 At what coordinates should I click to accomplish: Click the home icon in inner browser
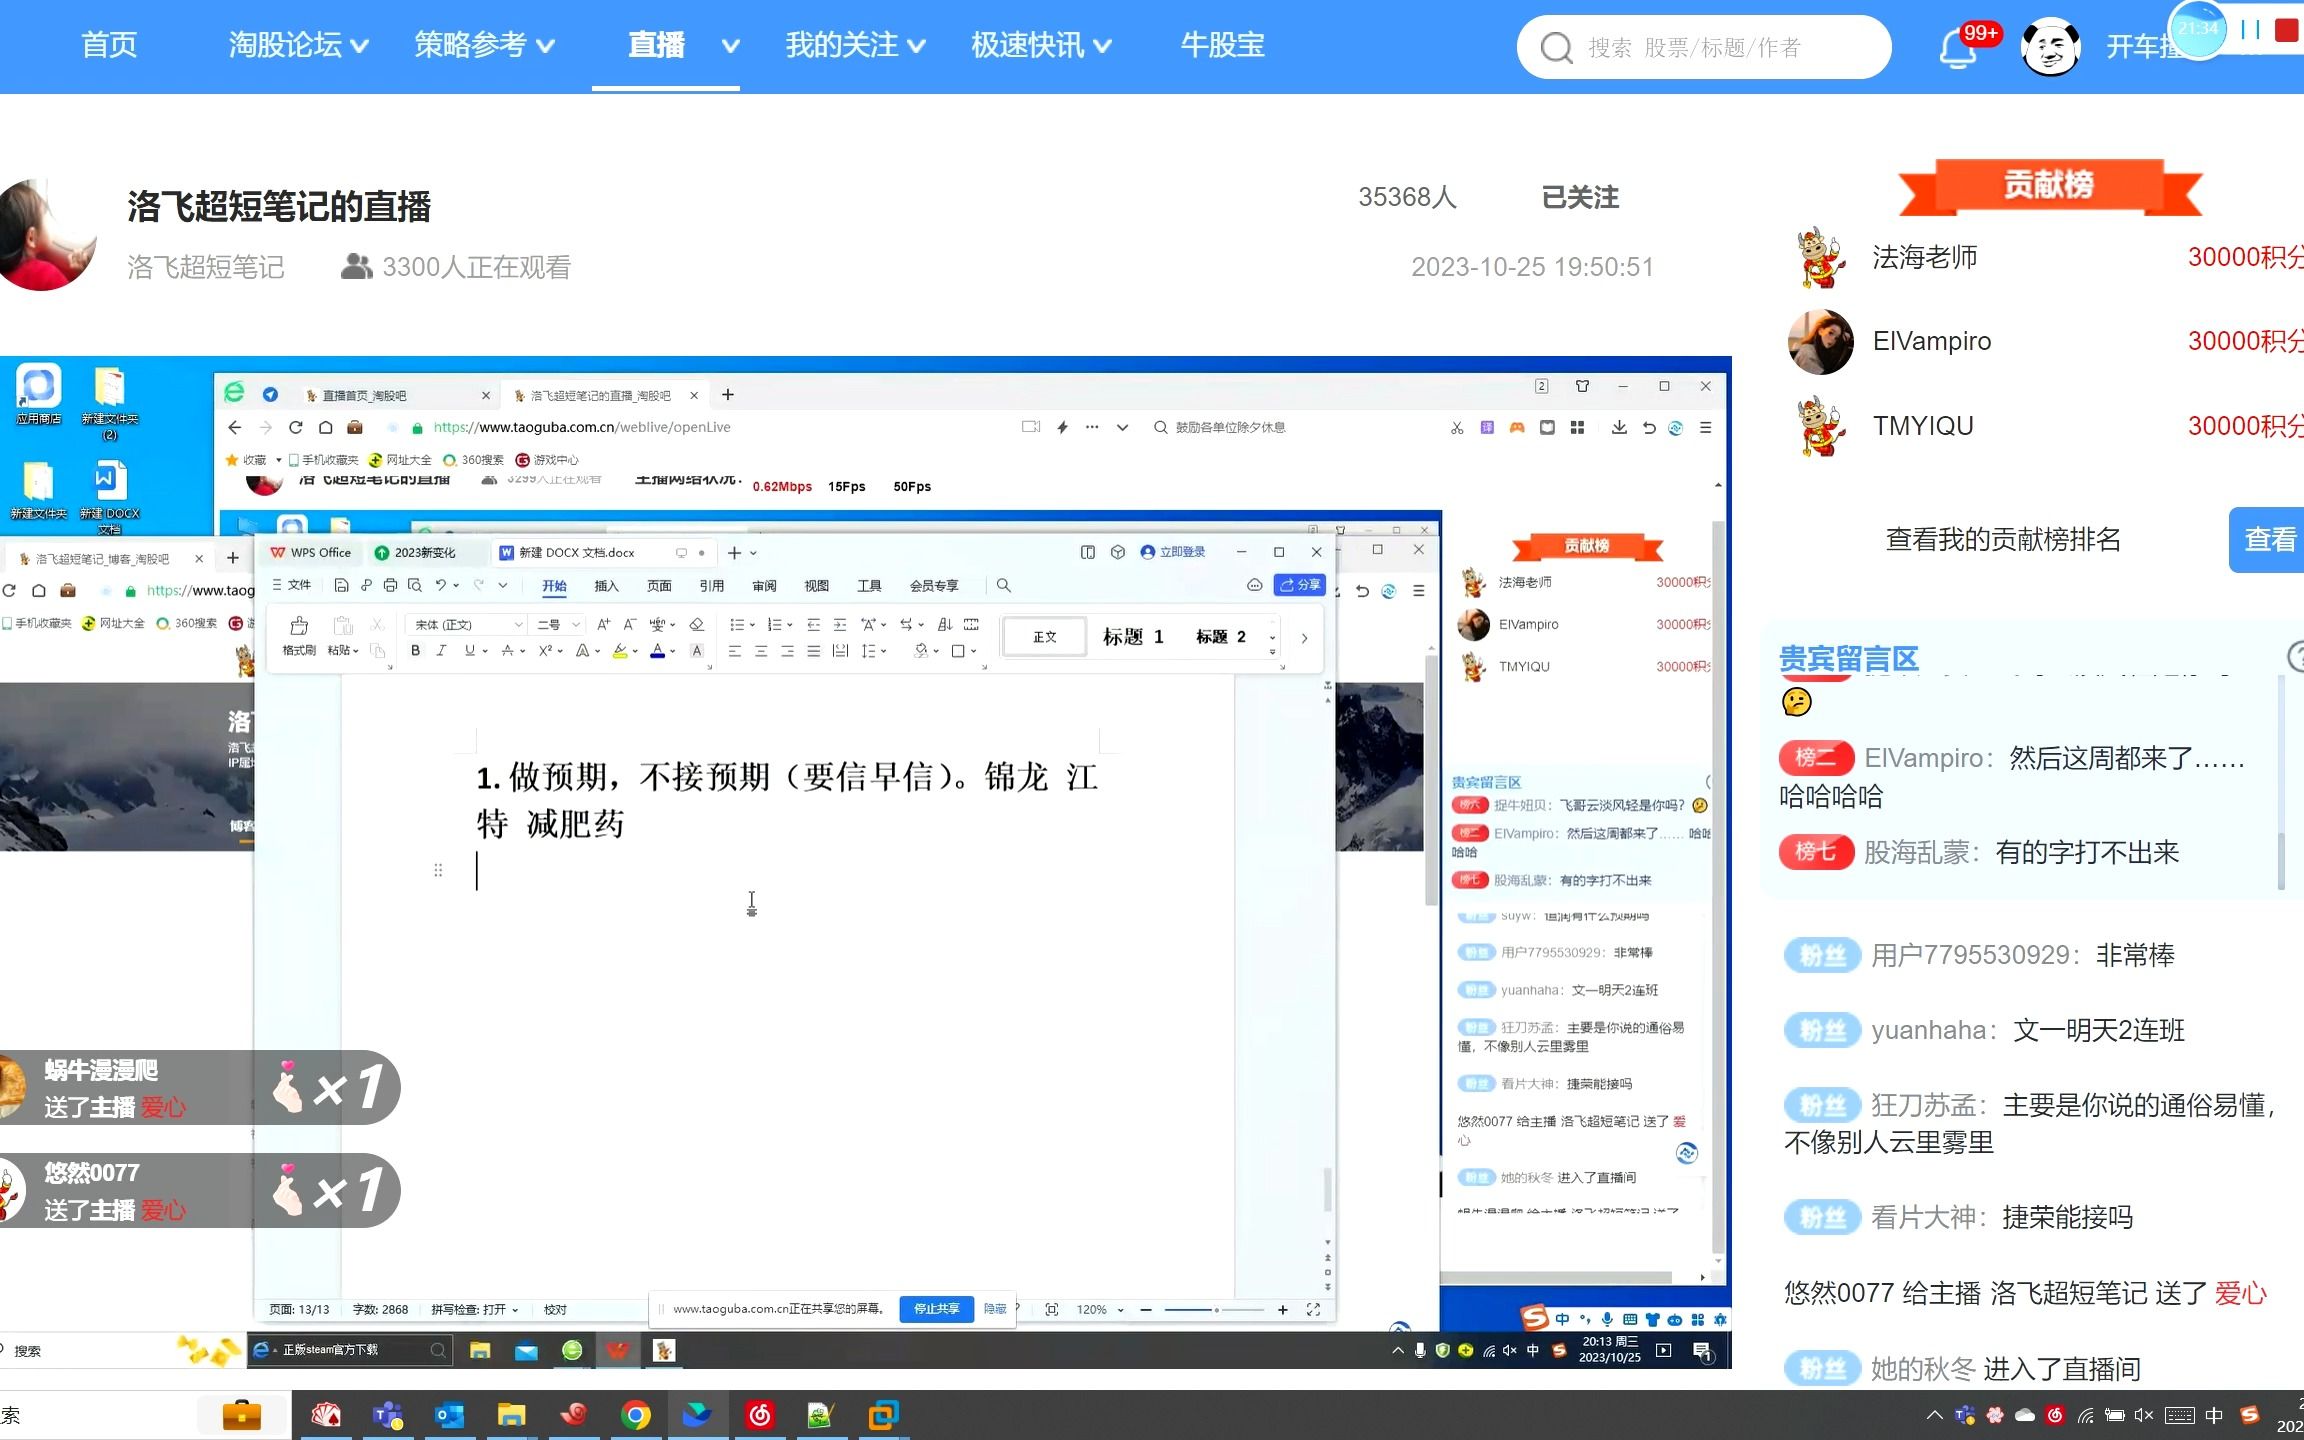pos(325,427)
